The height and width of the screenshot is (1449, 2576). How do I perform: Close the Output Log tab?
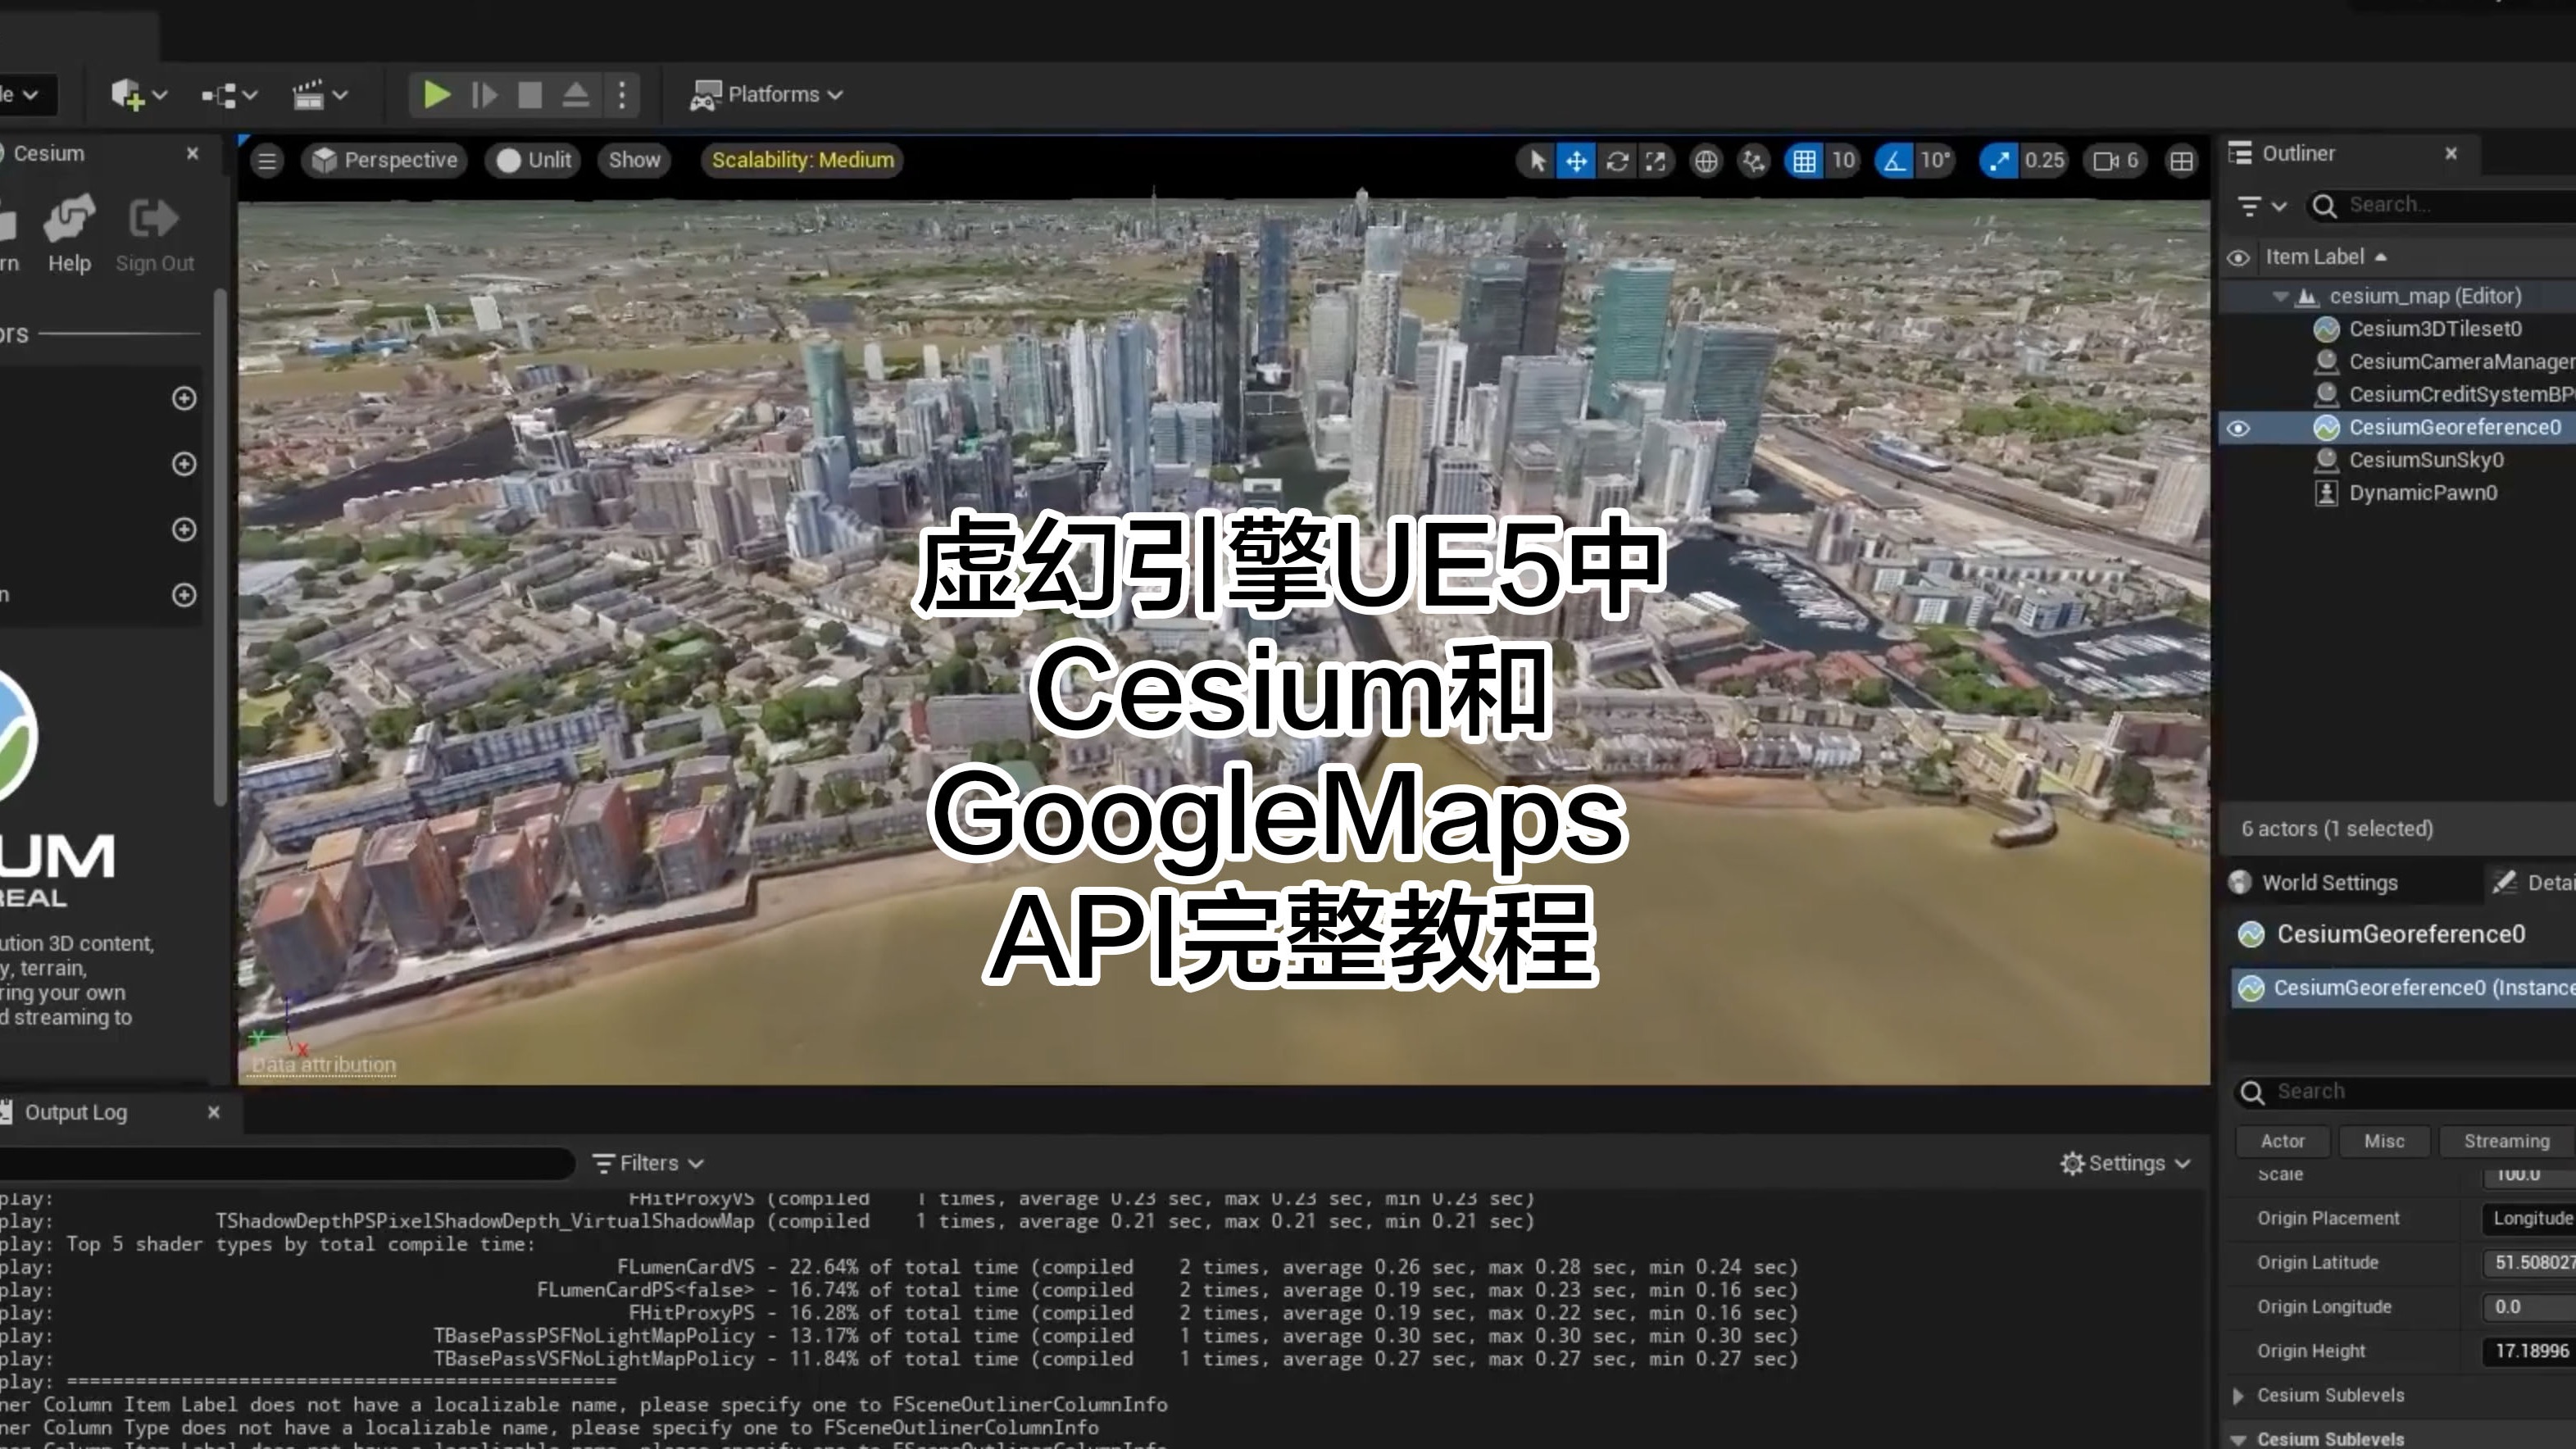pos(213,1113)
